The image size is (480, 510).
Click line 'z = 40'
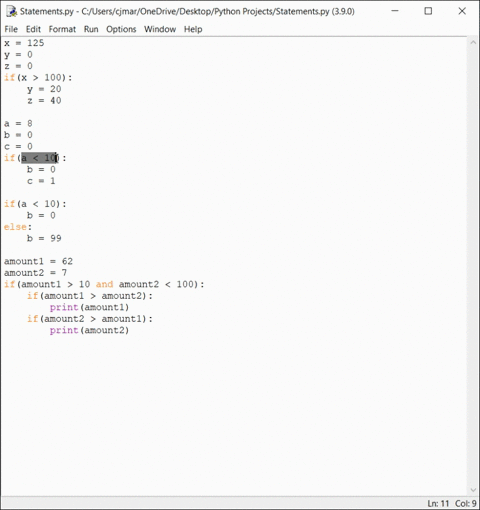pyautogui.click(x=44, y=101)
